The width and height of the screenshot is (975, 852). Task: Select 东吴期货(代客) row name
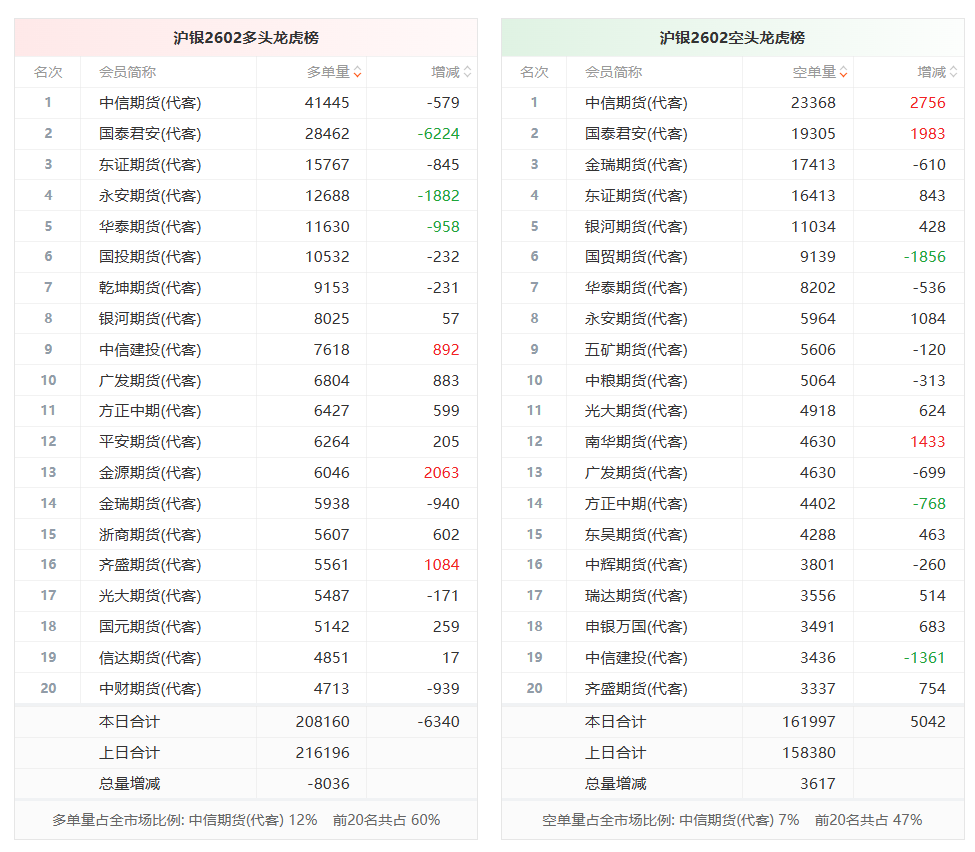636,535
